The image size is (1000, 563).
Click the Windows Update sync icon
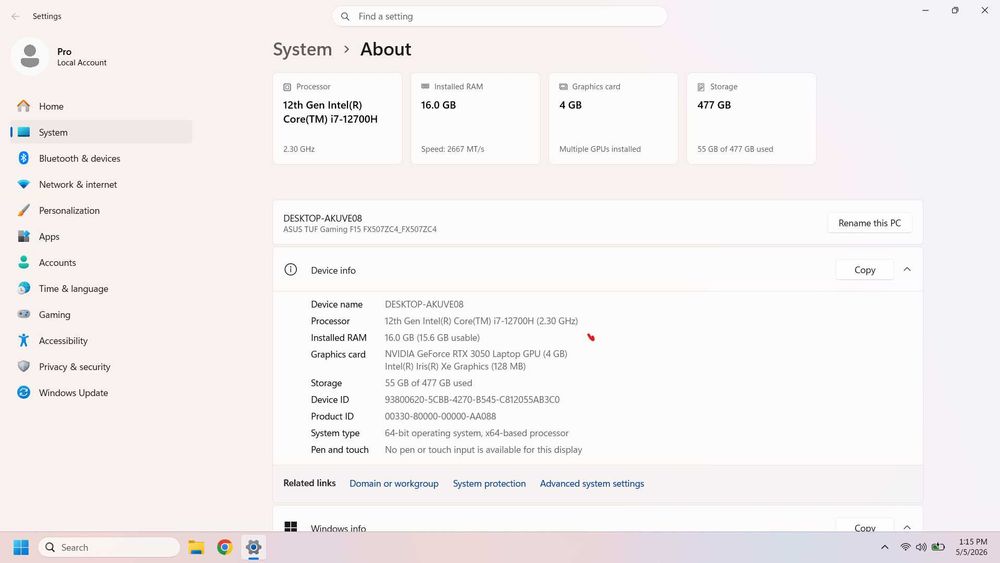click(x=24, y=393)
